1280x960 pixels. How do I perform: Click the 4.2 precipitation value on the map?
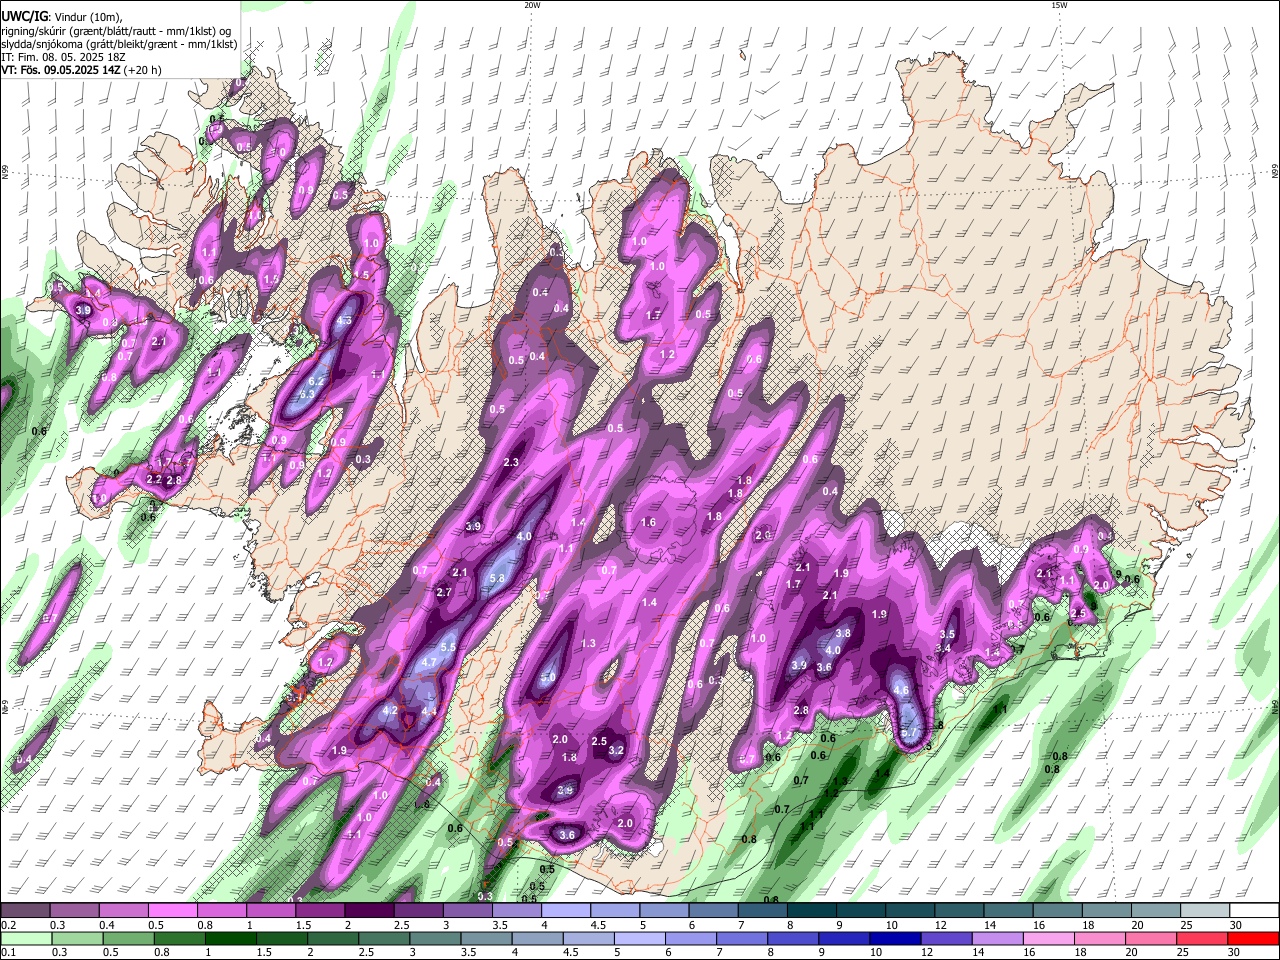click(391, 710)
